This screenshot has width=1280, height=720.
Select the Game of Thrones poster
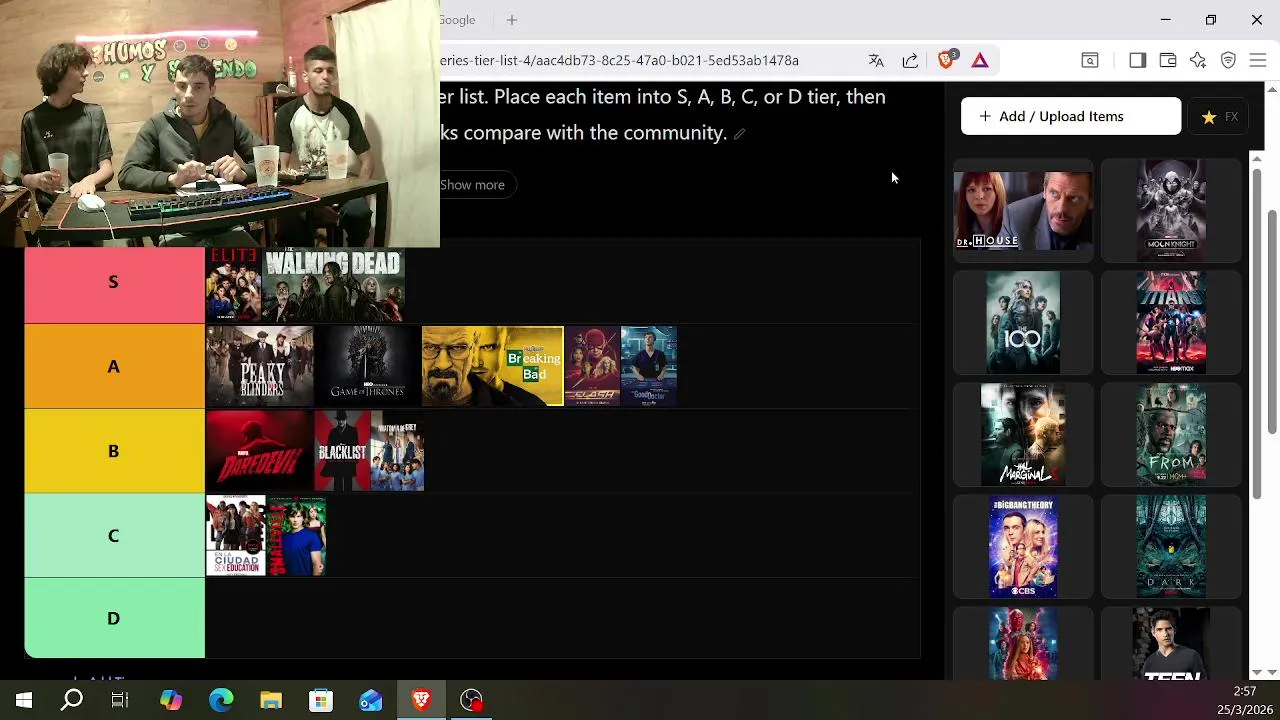tap(368, 366)
